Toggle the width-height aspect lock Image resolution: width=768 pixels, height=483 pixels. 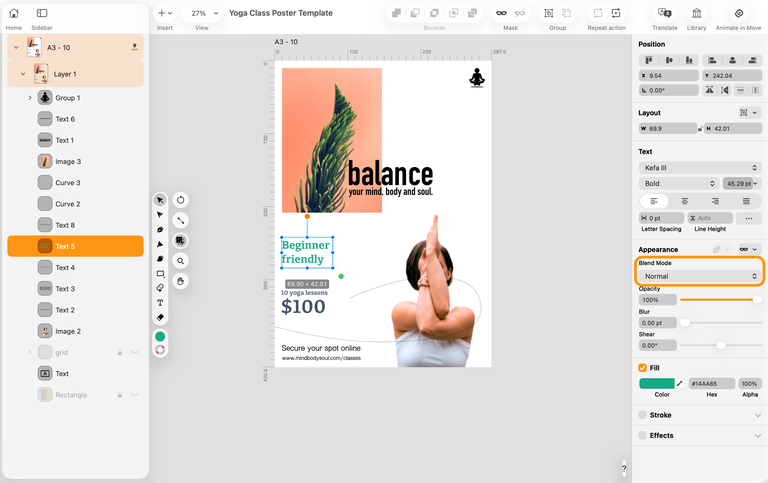[700, 129]
